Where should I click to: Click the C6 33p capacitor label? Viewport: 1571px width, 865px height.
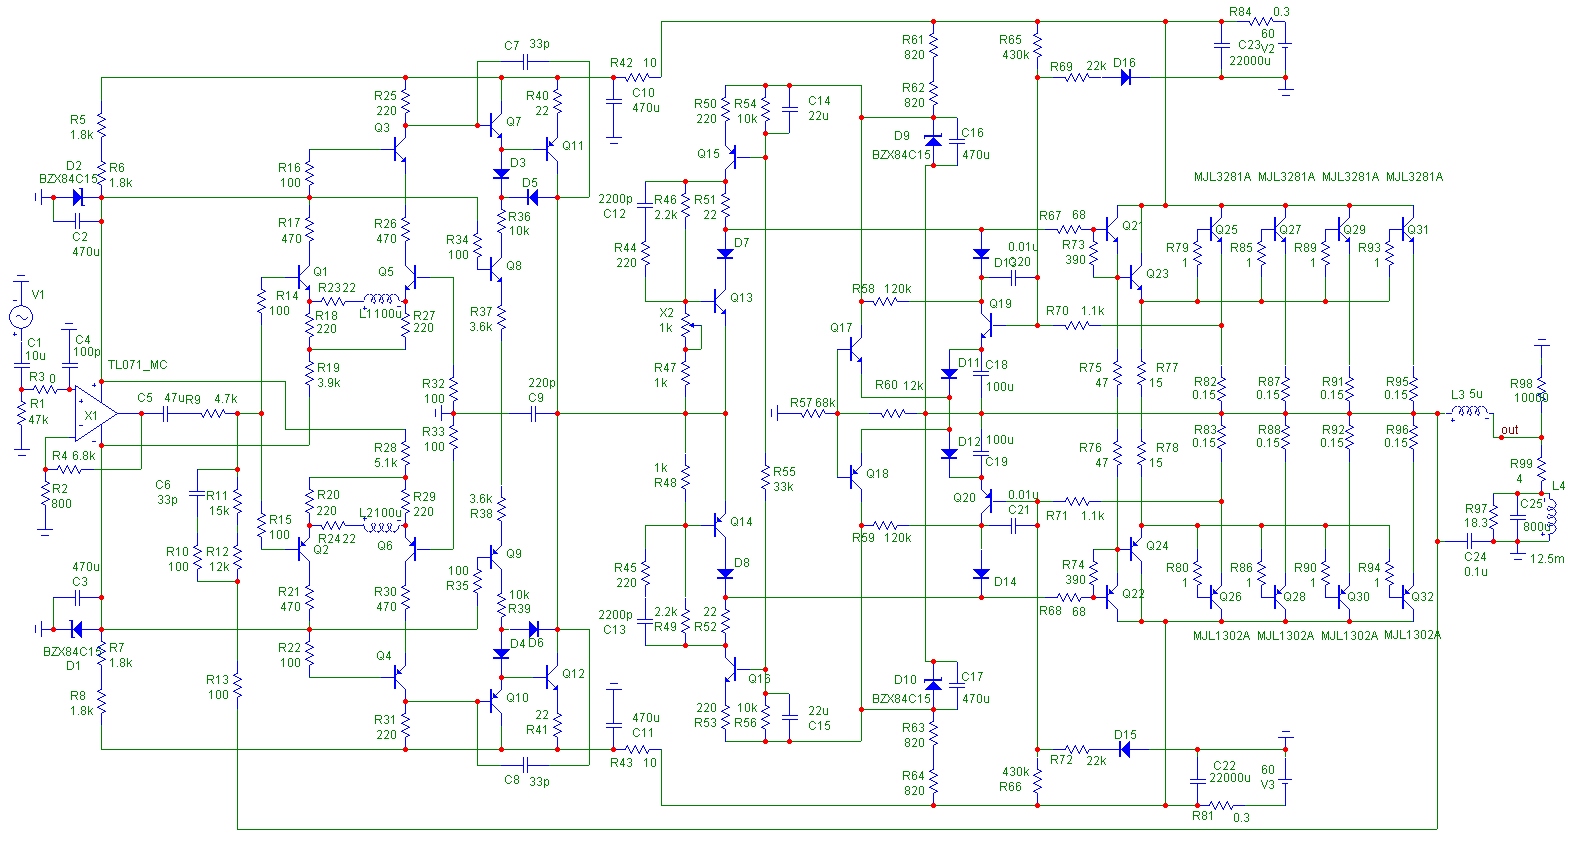167,492
